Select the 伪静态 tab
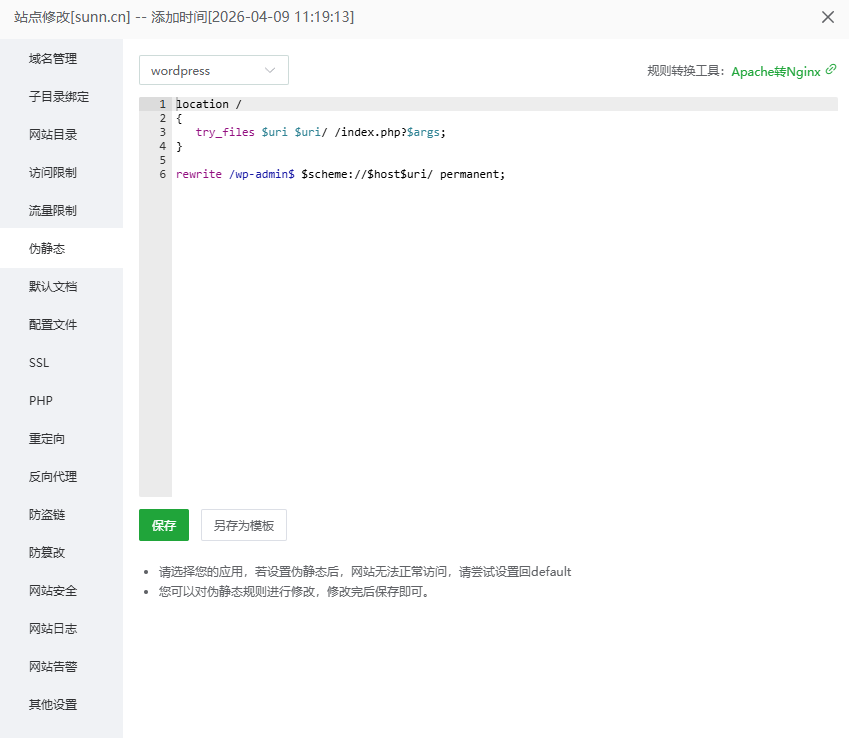 (47, 249)
